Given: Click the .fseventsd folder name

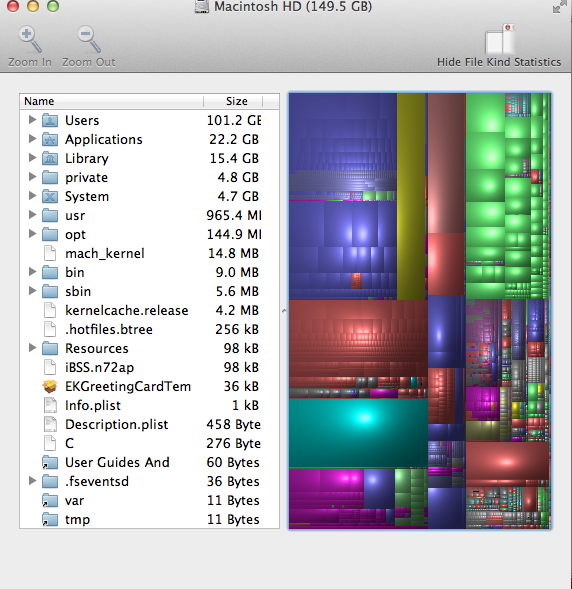Looking at the screenshot, I should click(x=97, y=481).
